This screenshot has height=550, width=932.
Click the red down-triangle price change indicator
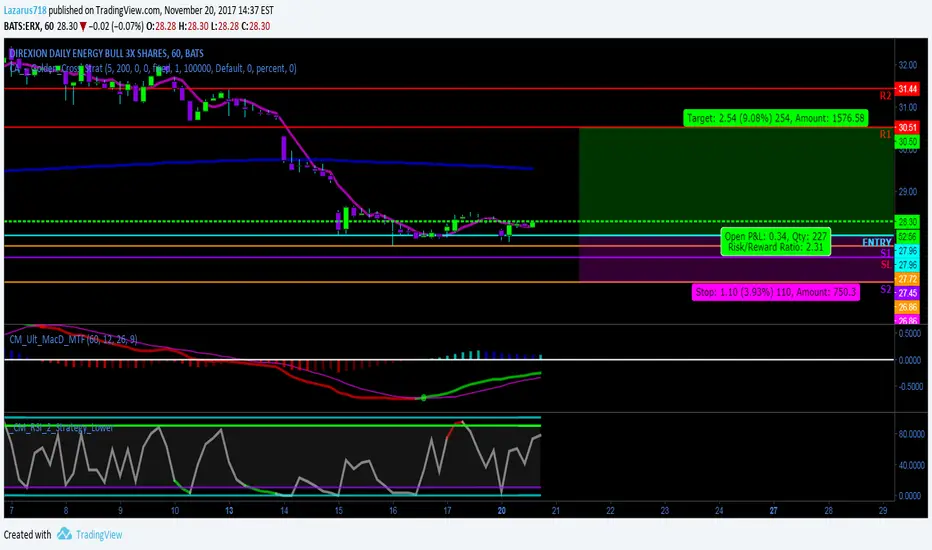83,26
